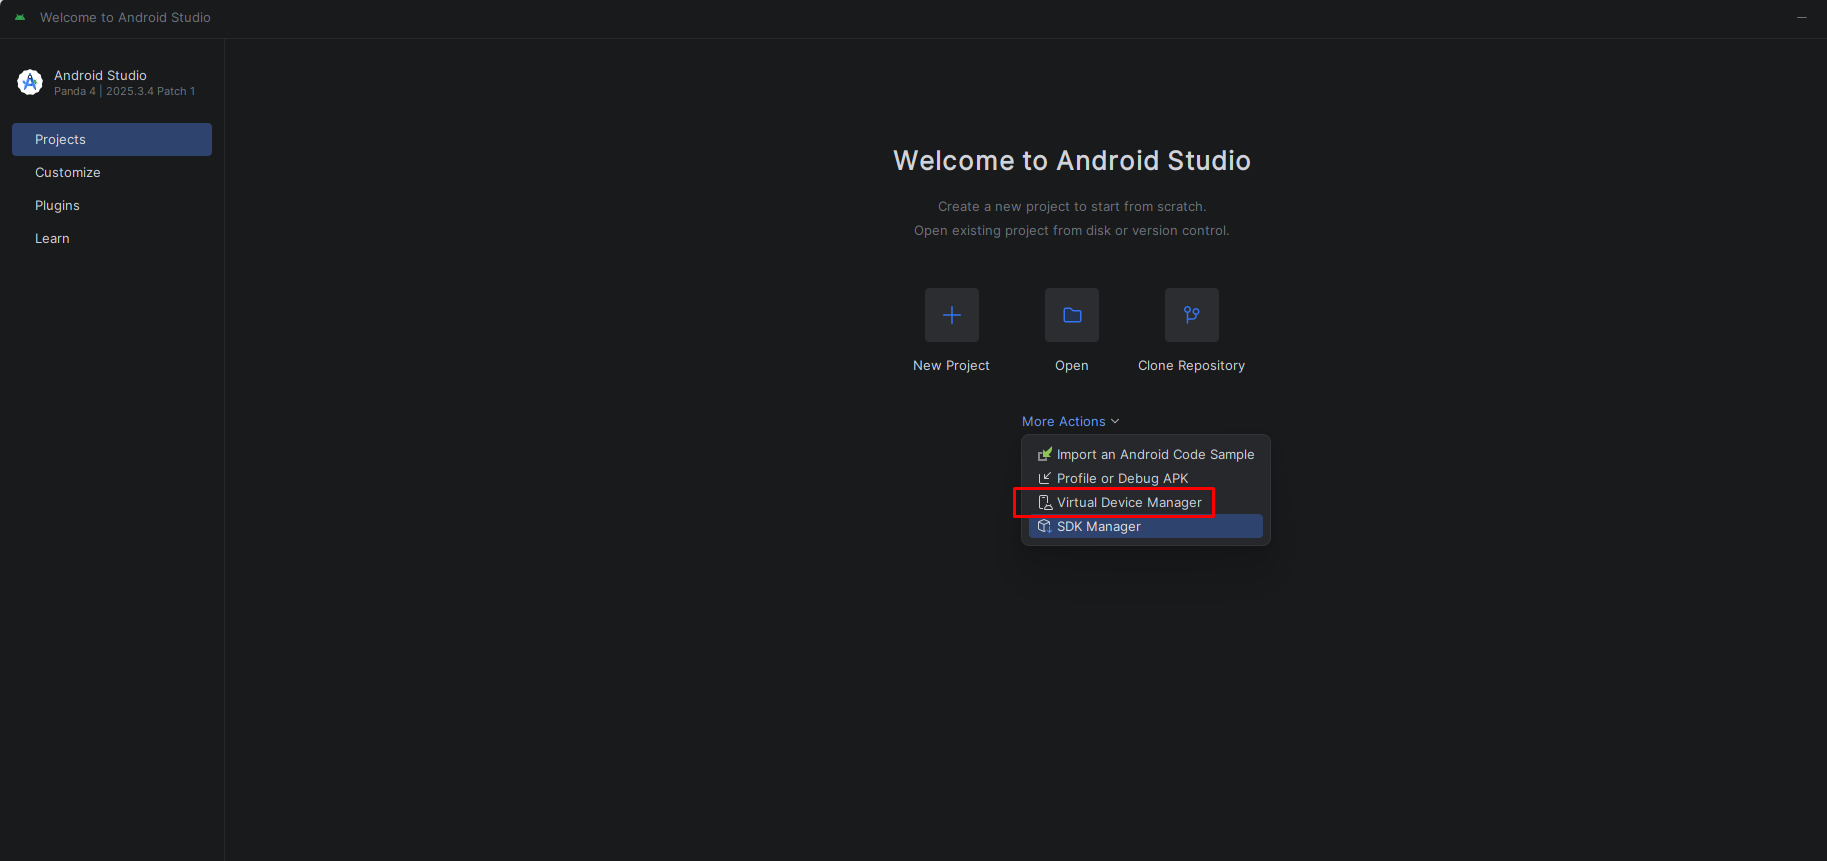This screenshot has height=861, width=1827.
Task: Click the Profile or Debug APK icon
Action: pyautogui.click(x=1045, y=478)
